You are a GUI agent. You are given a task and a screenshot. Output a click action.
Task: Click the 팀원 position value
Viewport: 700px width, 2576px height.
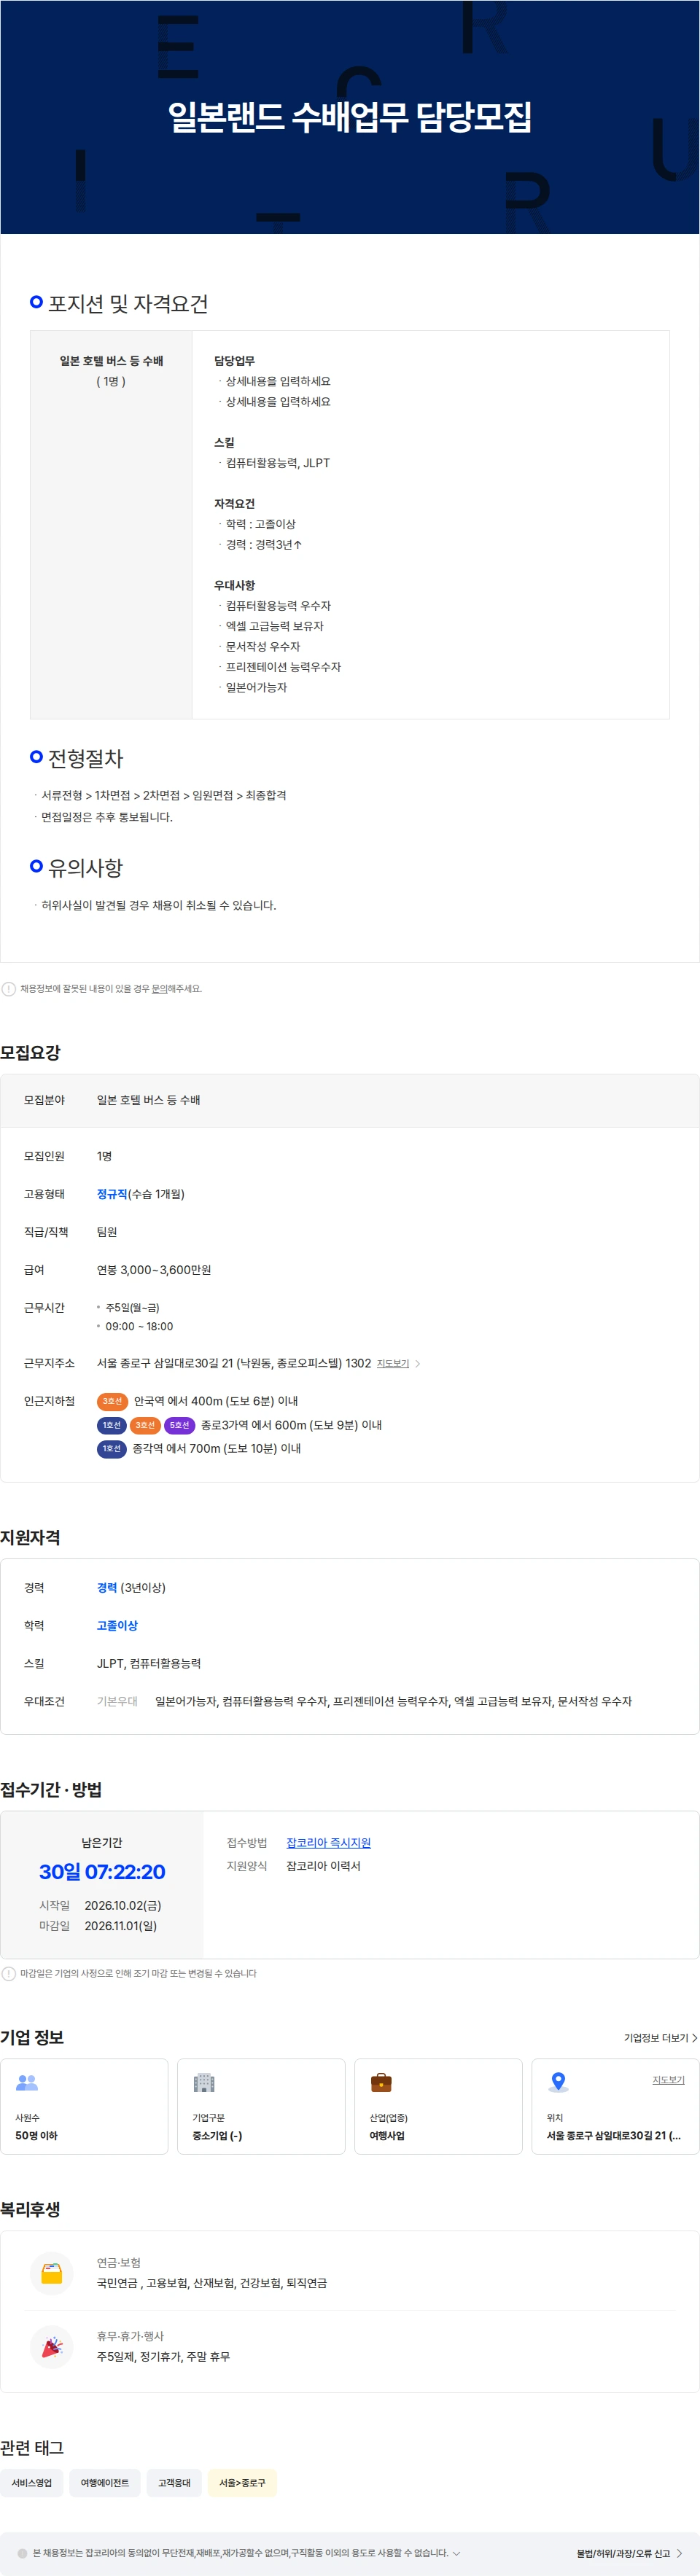tap(107, 1232)
